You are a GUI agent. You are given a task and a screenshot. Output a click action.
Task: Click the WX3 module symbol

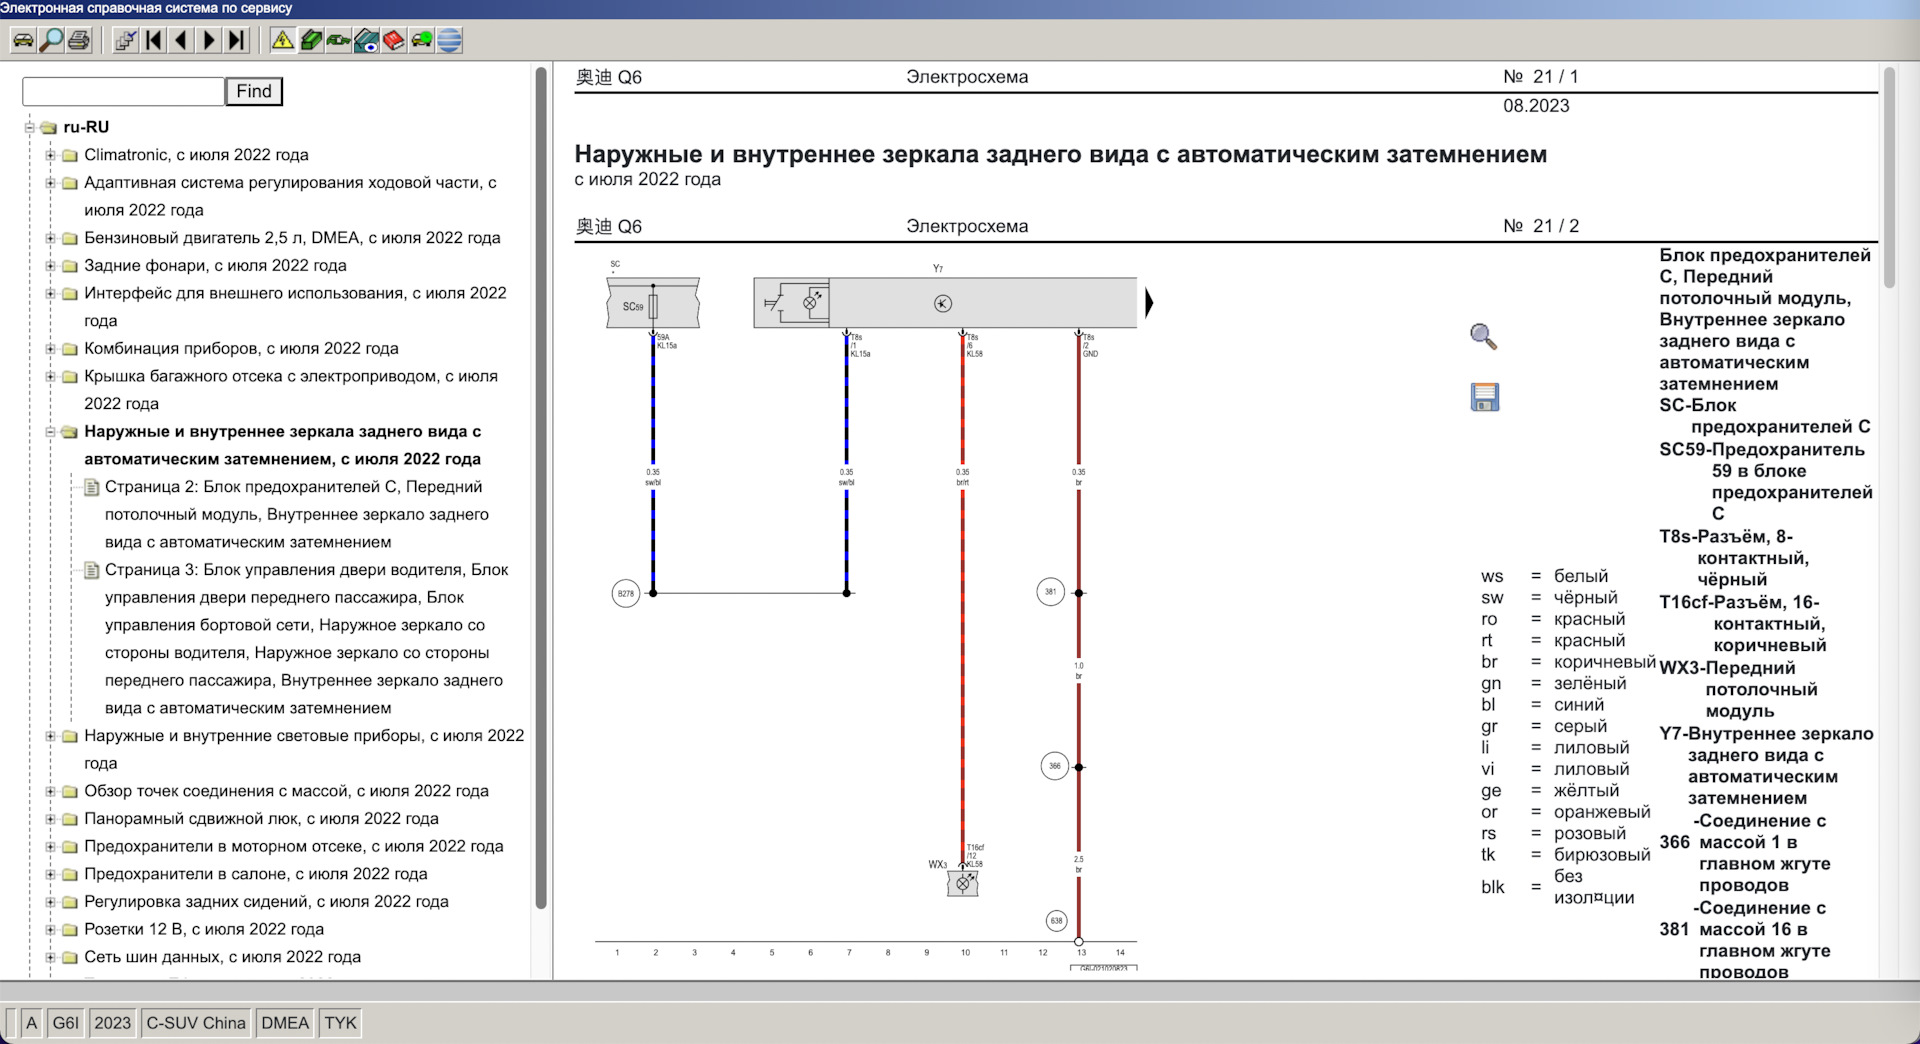point(963,883)
